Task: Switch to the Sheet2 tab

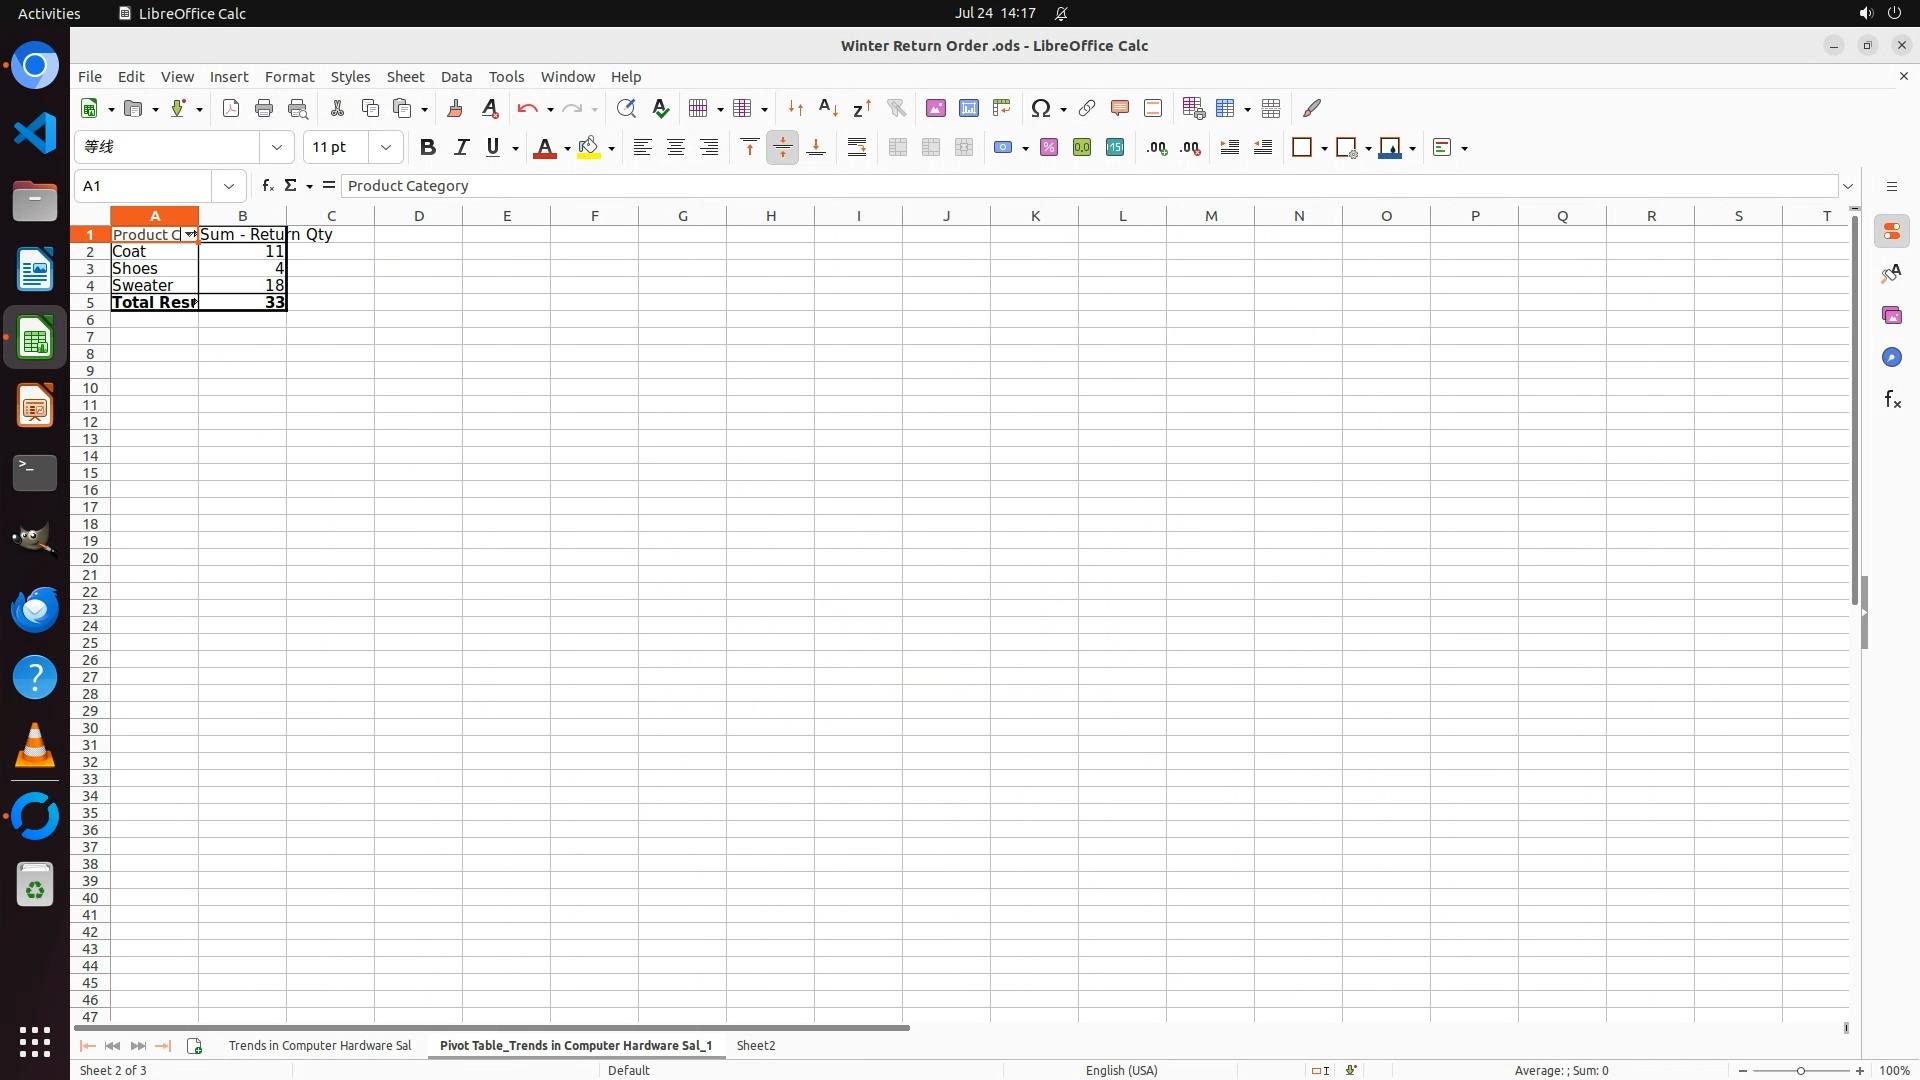Action: pos(755,1046)
